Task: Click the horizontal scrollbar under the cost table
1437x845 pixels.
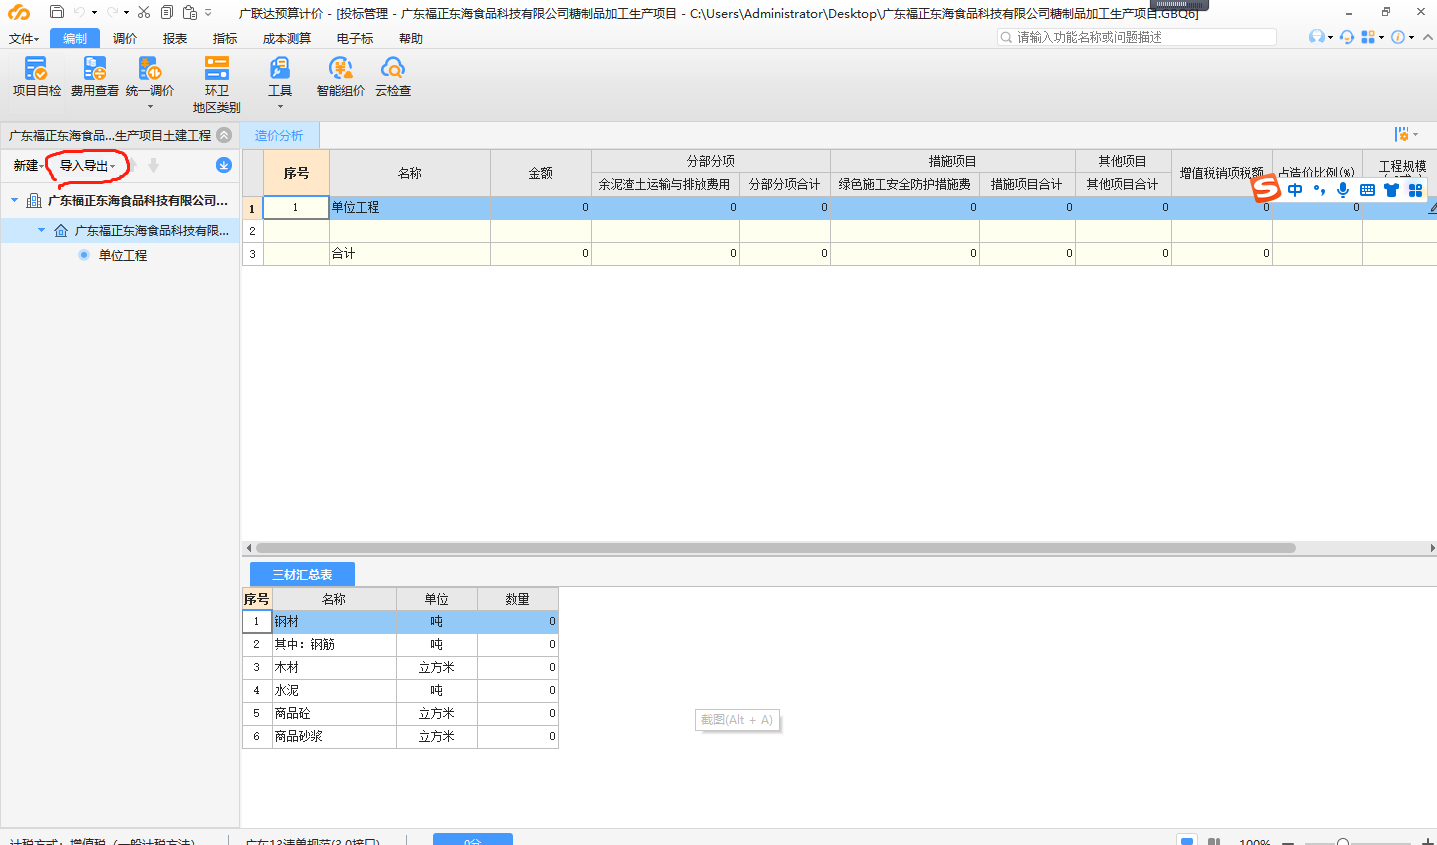Action: [x=775, y=548]
